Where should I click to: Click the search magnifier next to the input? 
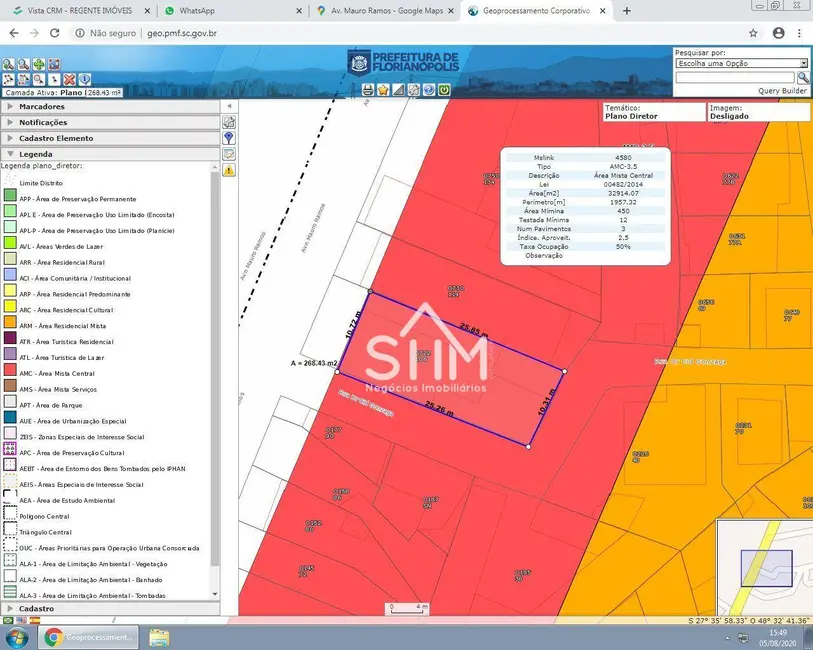coord(803,77)
